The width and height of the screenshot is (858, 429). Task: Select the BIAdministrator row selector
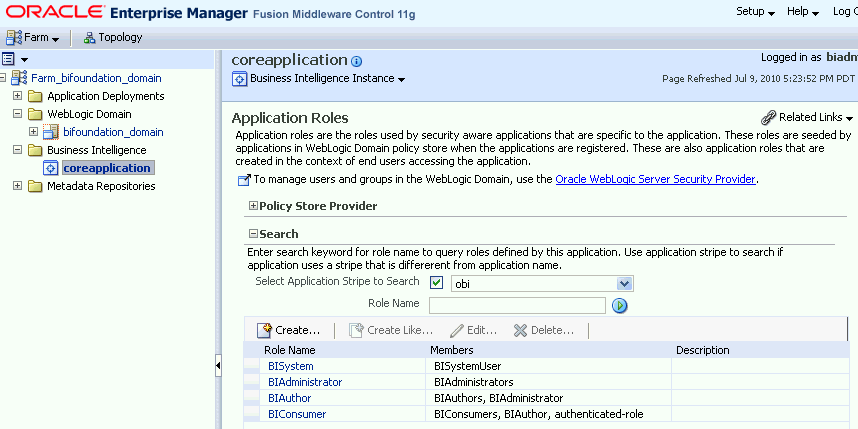[252, 382]
